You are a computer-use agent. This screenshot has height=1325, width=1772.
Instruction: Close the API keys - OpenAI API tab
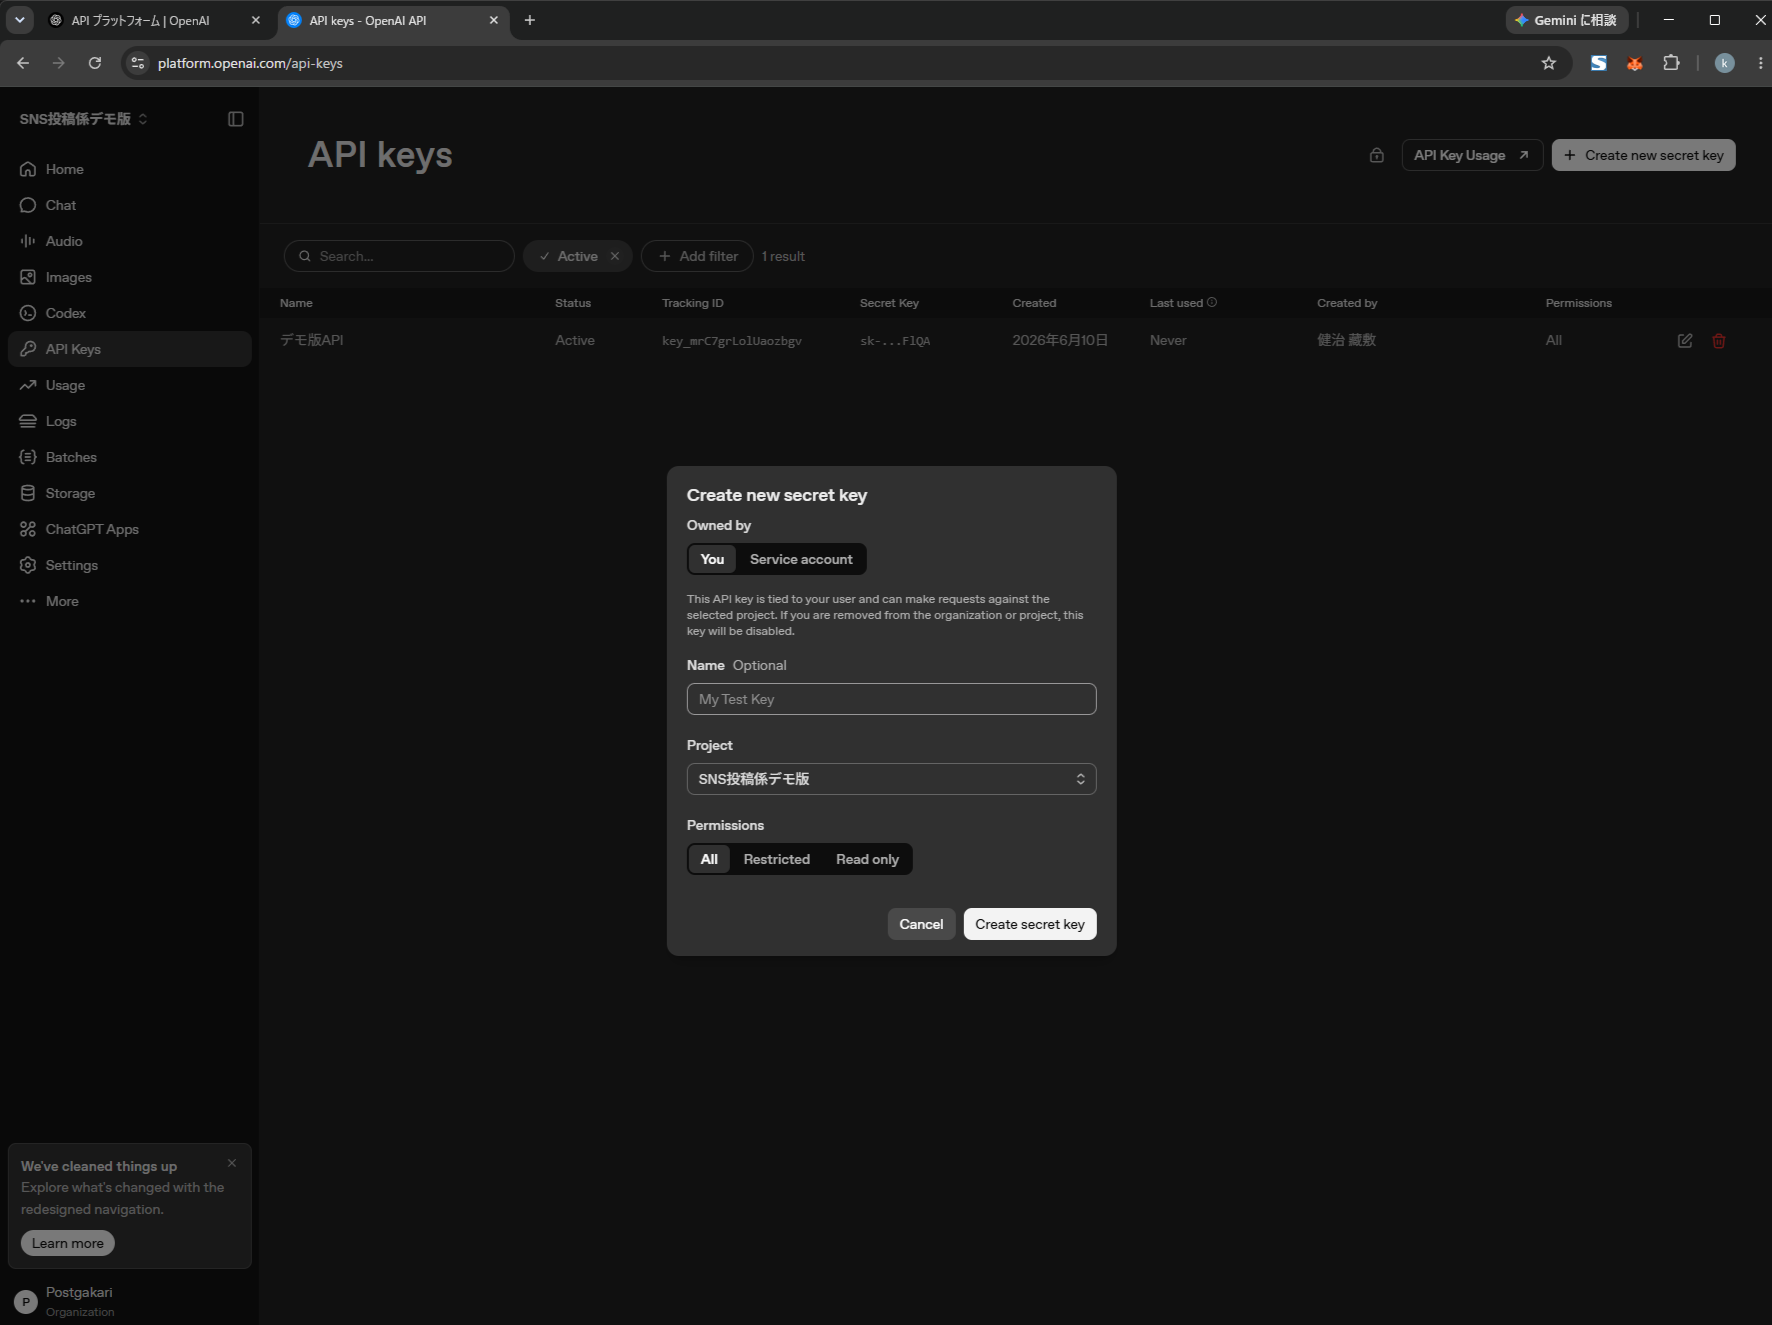493,20
